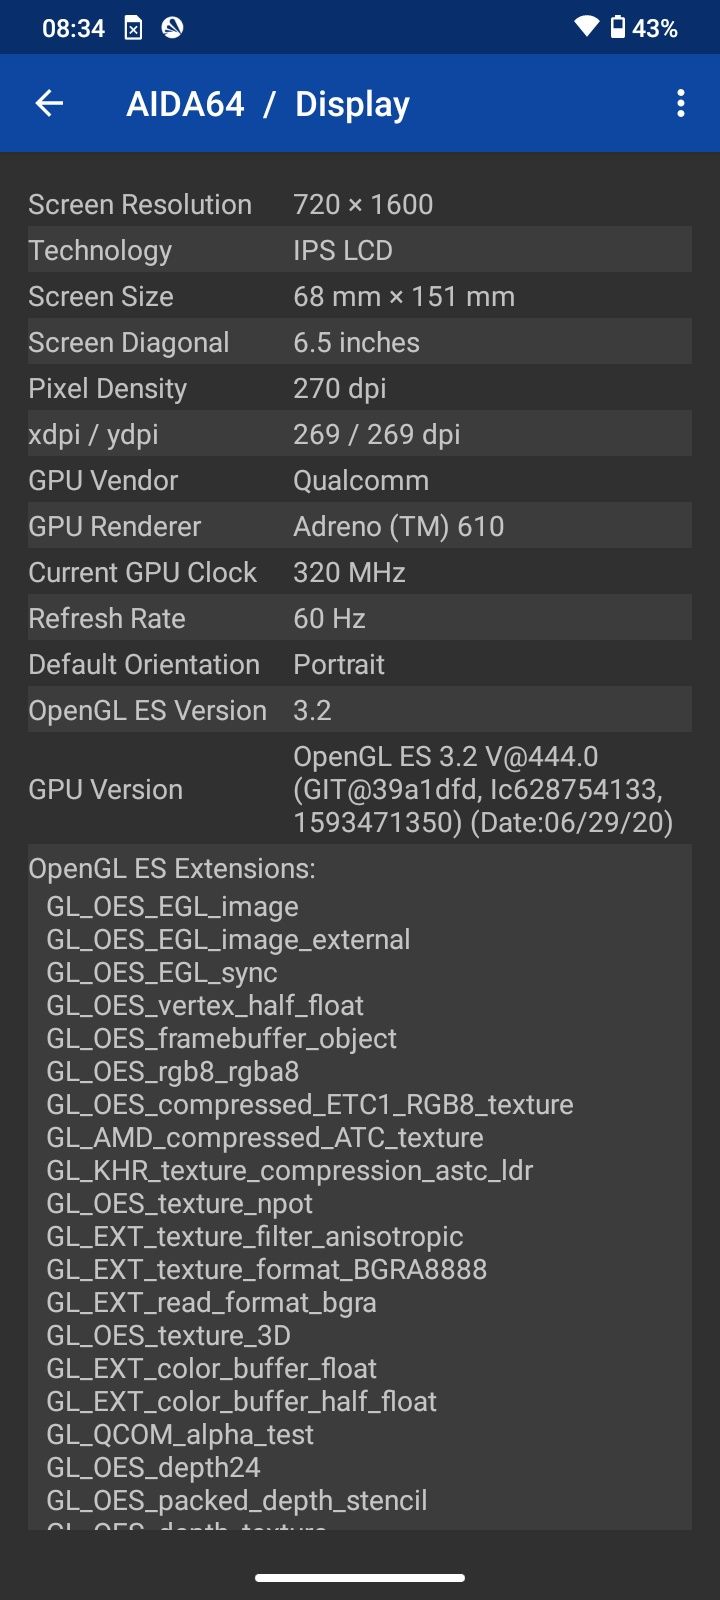Select the Screen Resolution row

(360, 204)
